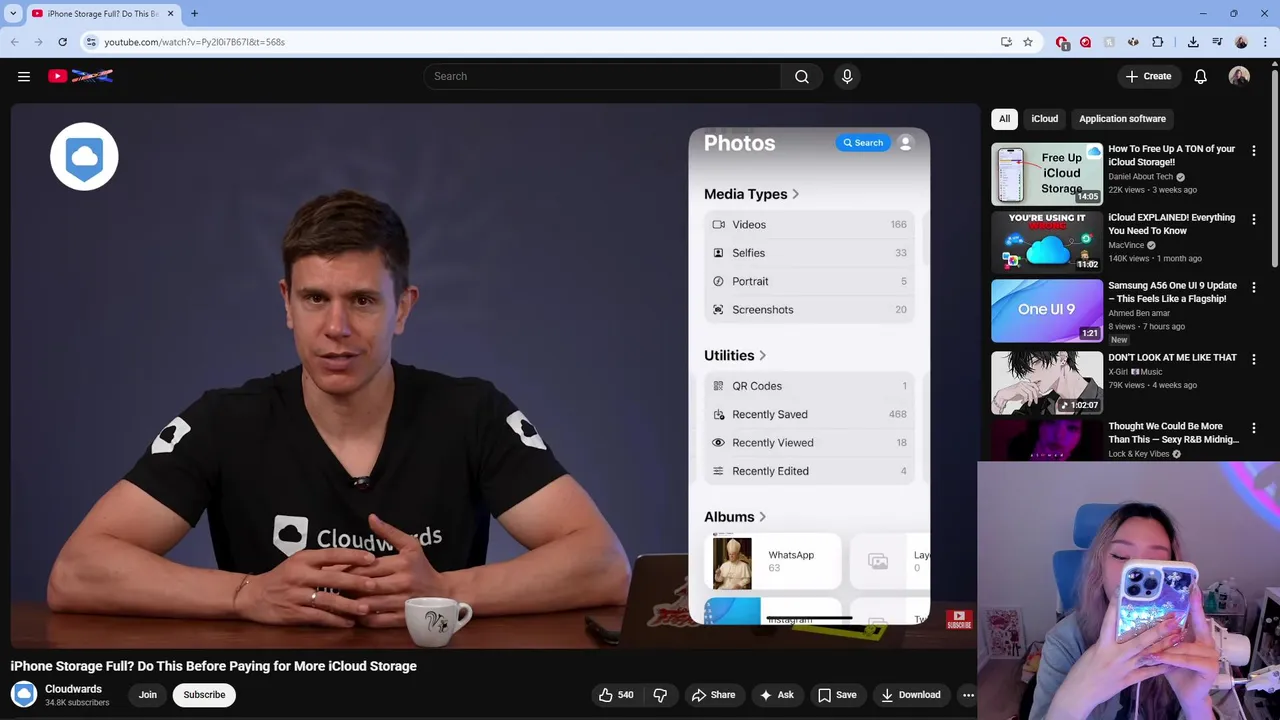1280x720 pixels.
Task: Open more actions ellipsis below the video
Action: click(x=968, y=695)
